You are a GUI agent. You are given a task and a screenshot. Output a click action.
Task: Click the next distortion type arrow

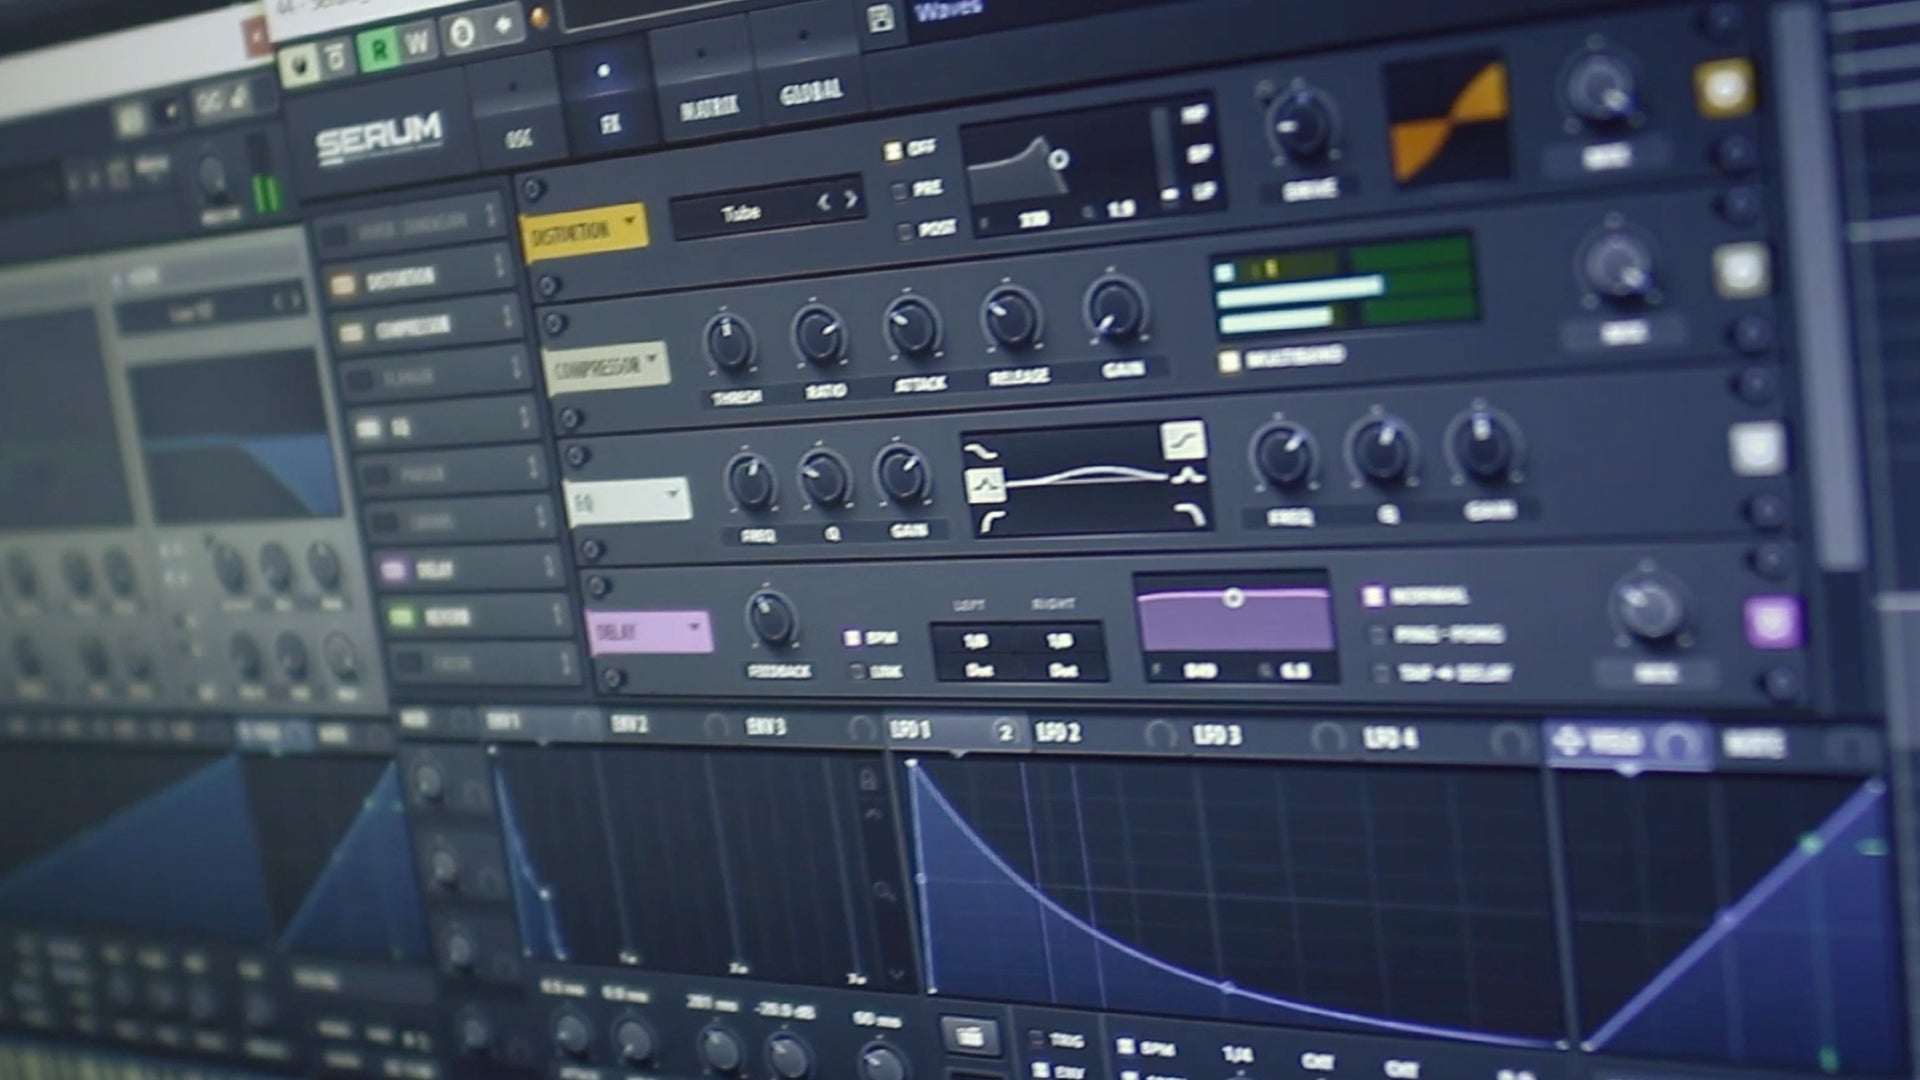[x=851, y=200]
